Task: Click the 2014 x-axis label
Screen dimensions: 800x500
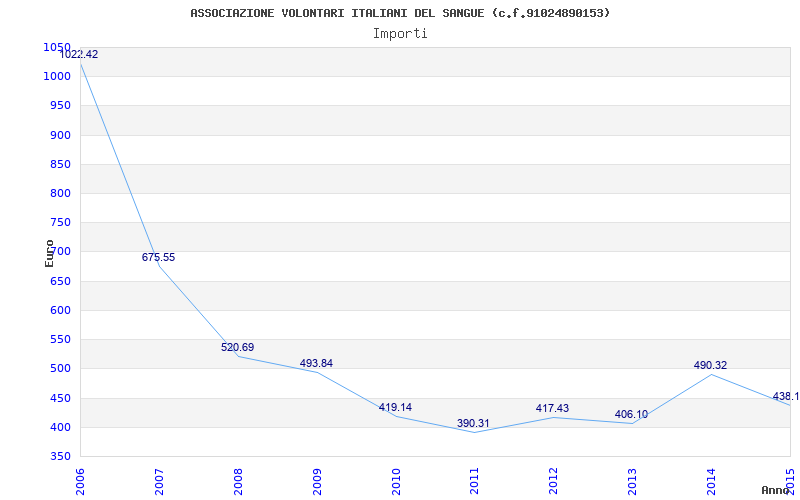Action: (711, 481)
